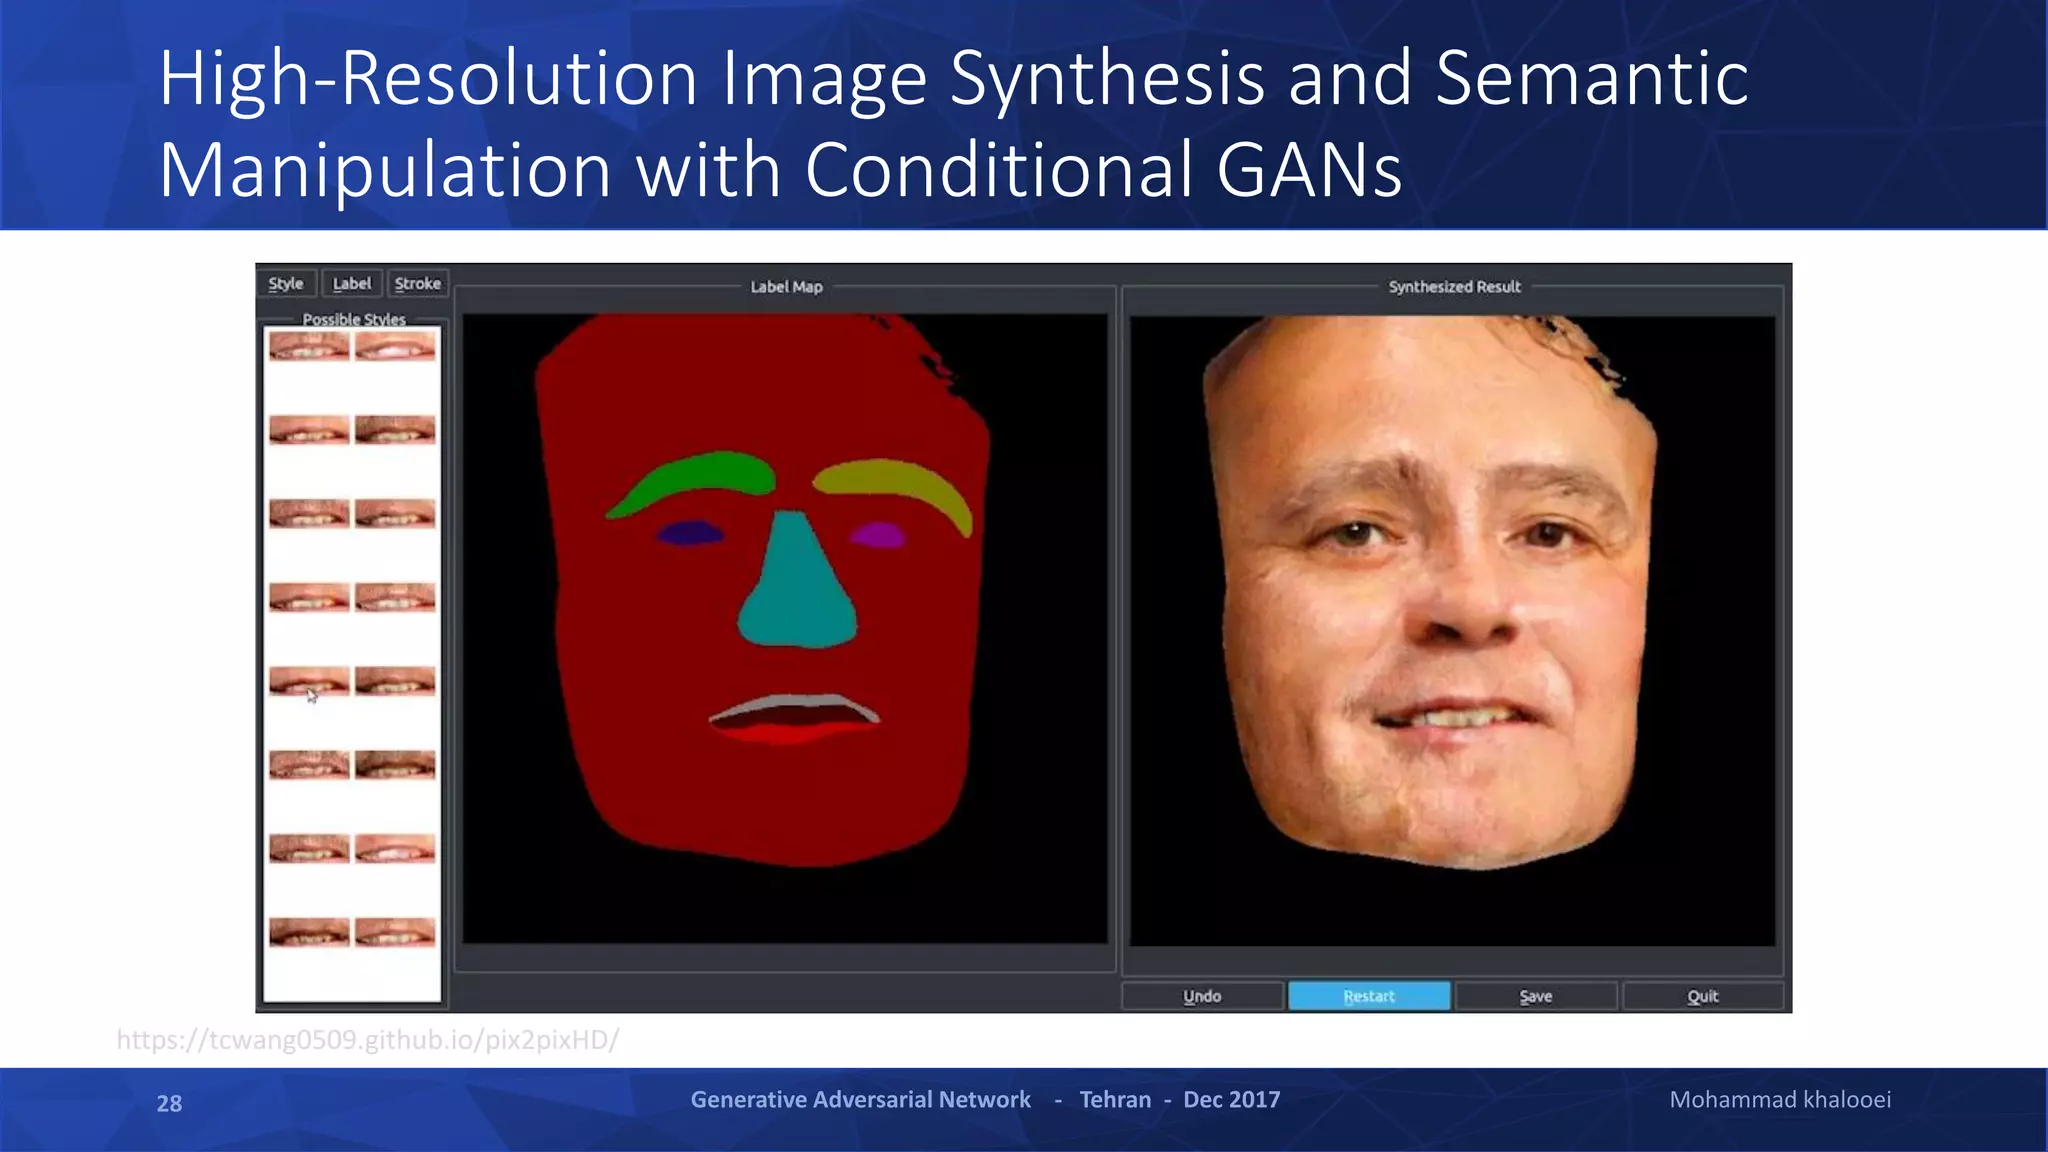The height and width of the screenshot is (1152, 2048).
Task: Select fifth row left mouth style thumbnail
Action: (x=309, y=681)
